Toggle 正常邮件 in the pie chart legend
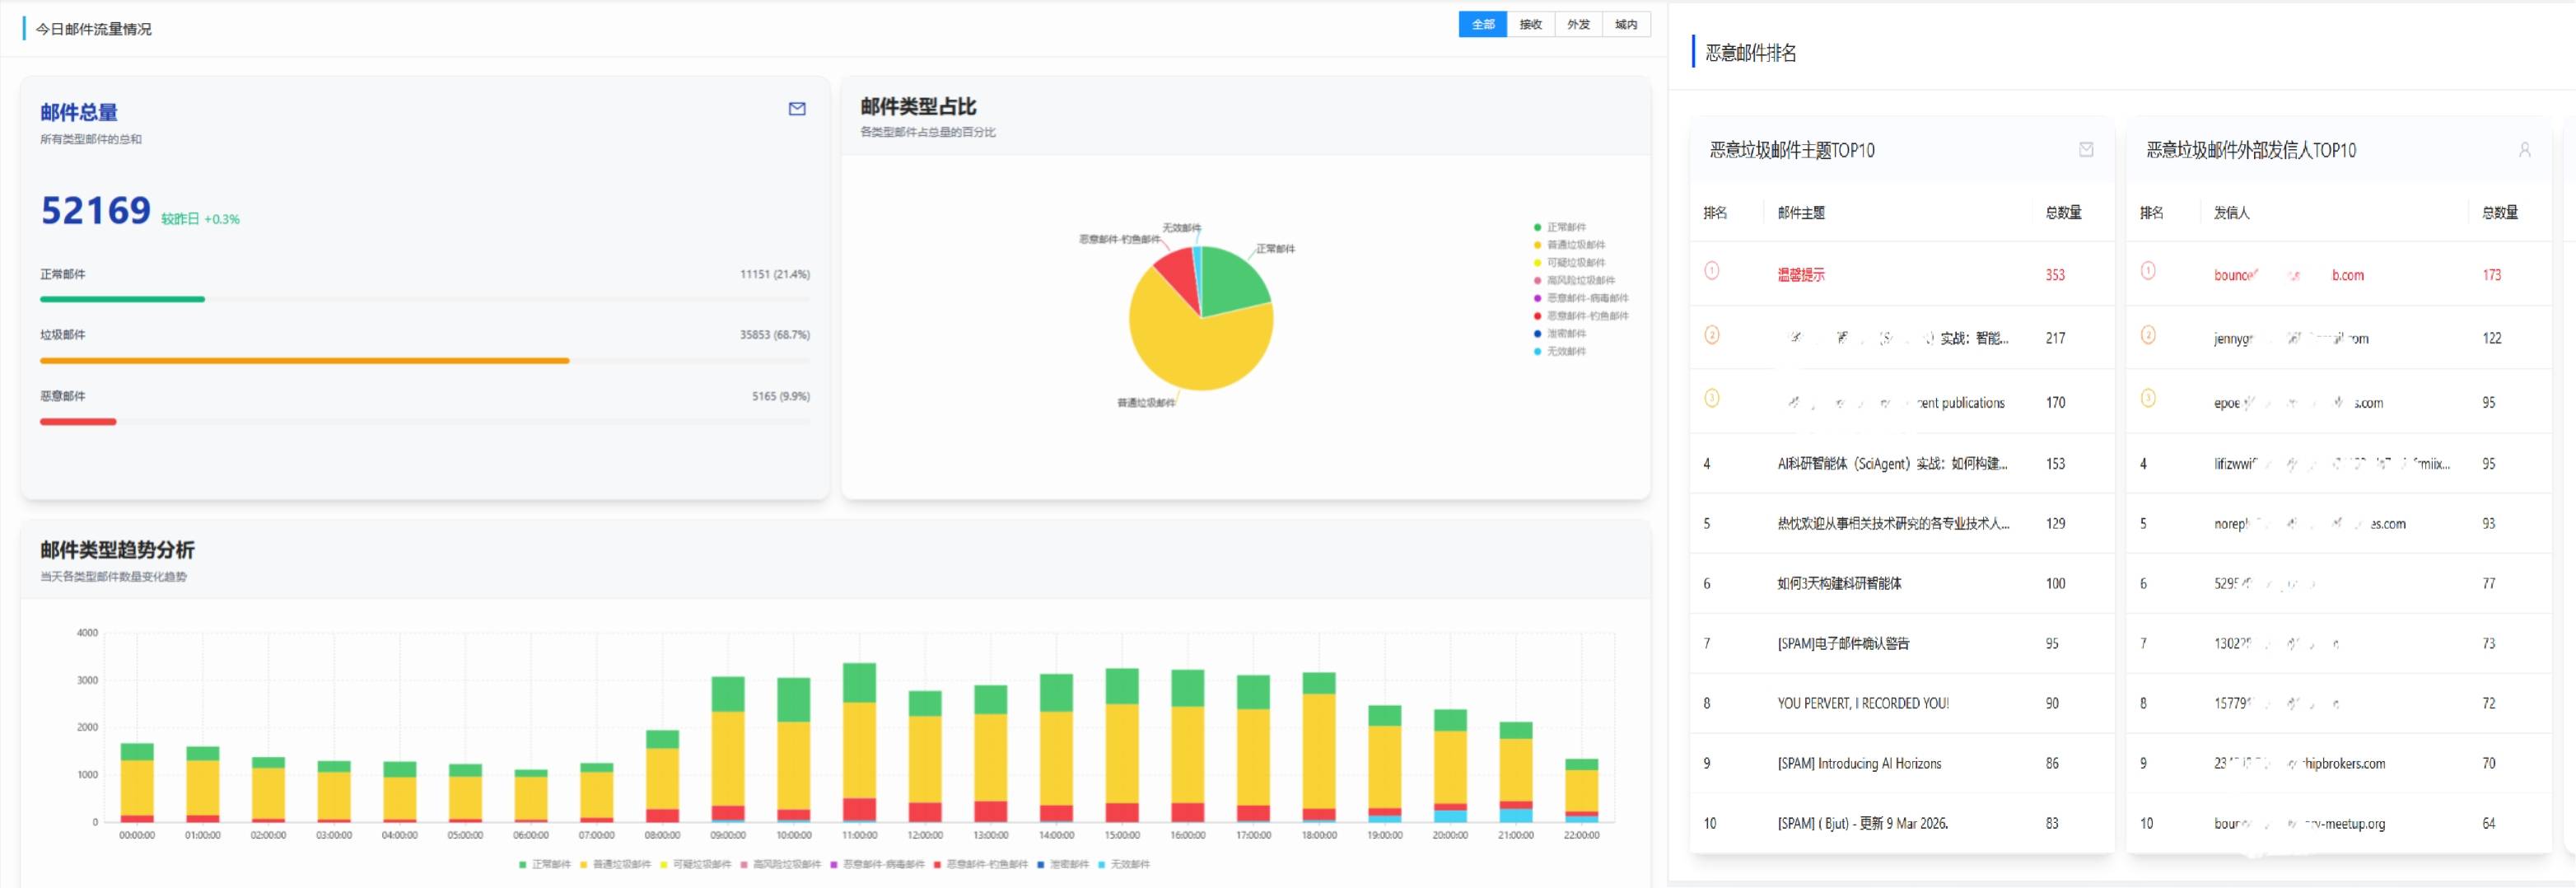The width and height of the screenshot is (2576, 888). (x=1565, y=227)
